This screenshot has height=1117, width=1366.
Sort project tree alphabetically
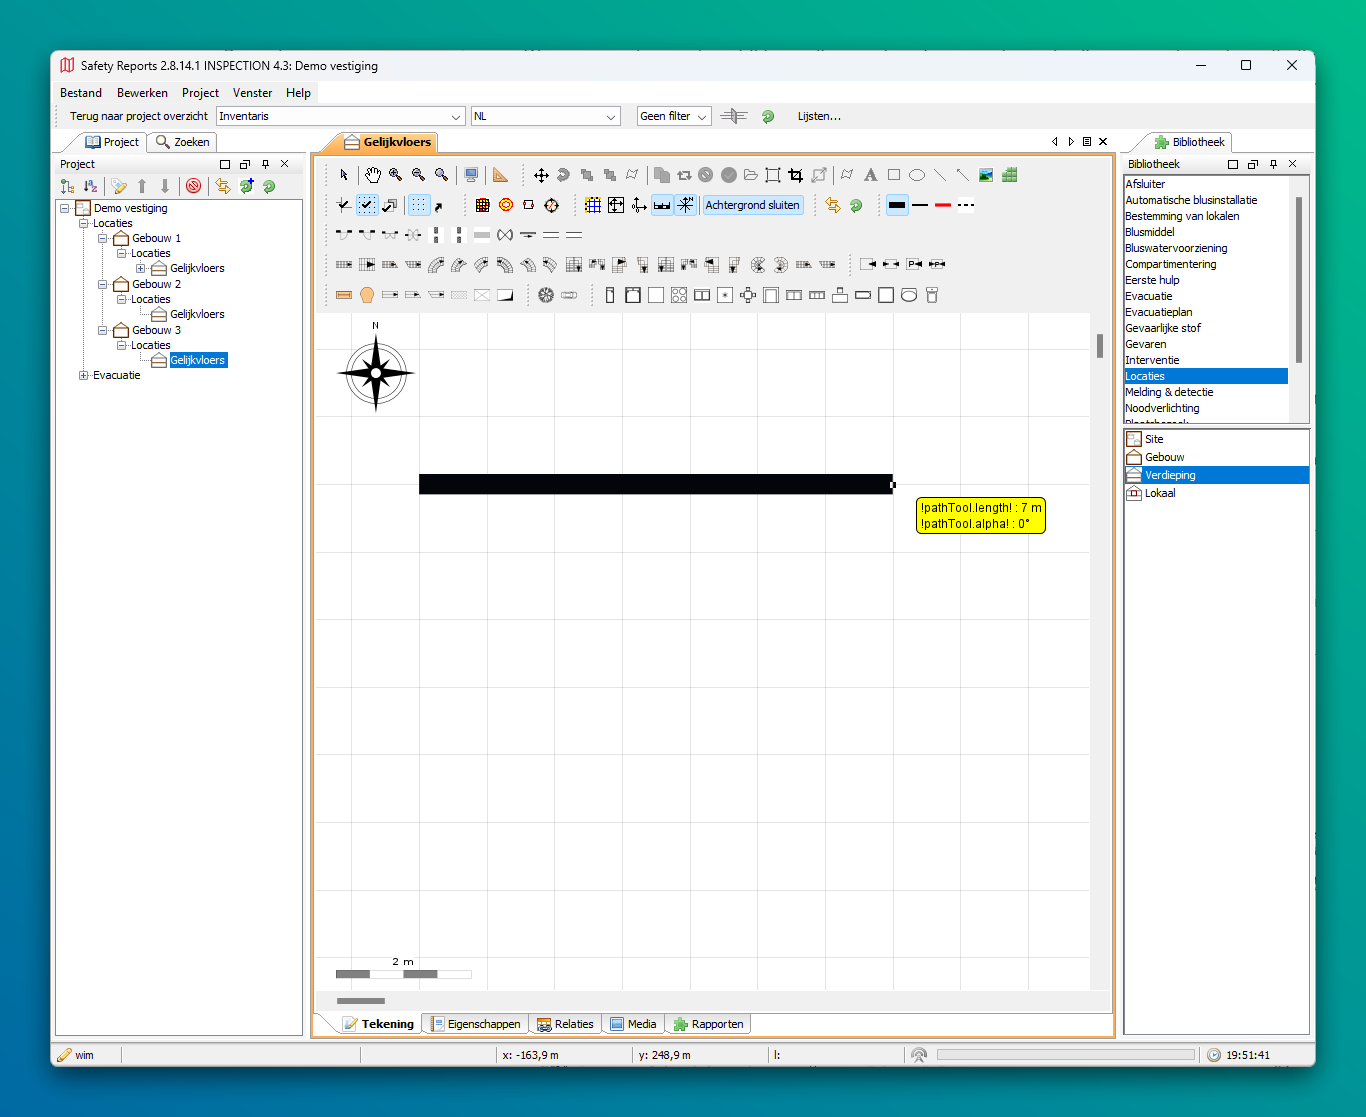coord(90,186)
